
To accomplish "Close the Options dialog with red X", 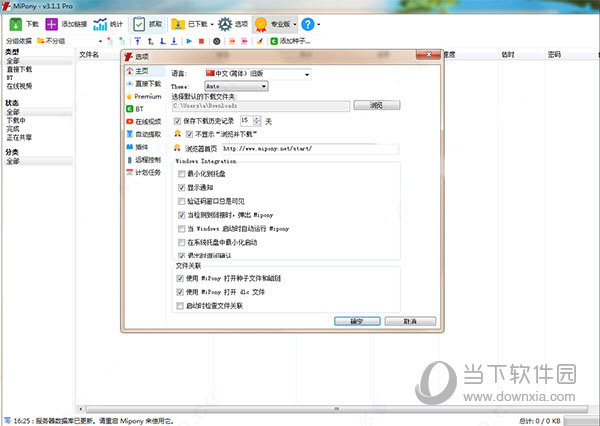I will (429, 55).
